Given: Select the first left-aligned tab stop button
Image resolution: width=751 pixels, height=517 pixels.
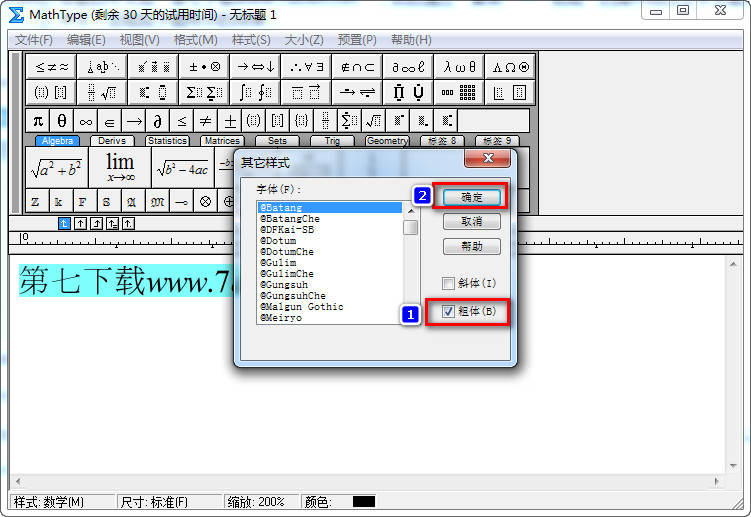Looking at the screenshot, I should 64,223.
